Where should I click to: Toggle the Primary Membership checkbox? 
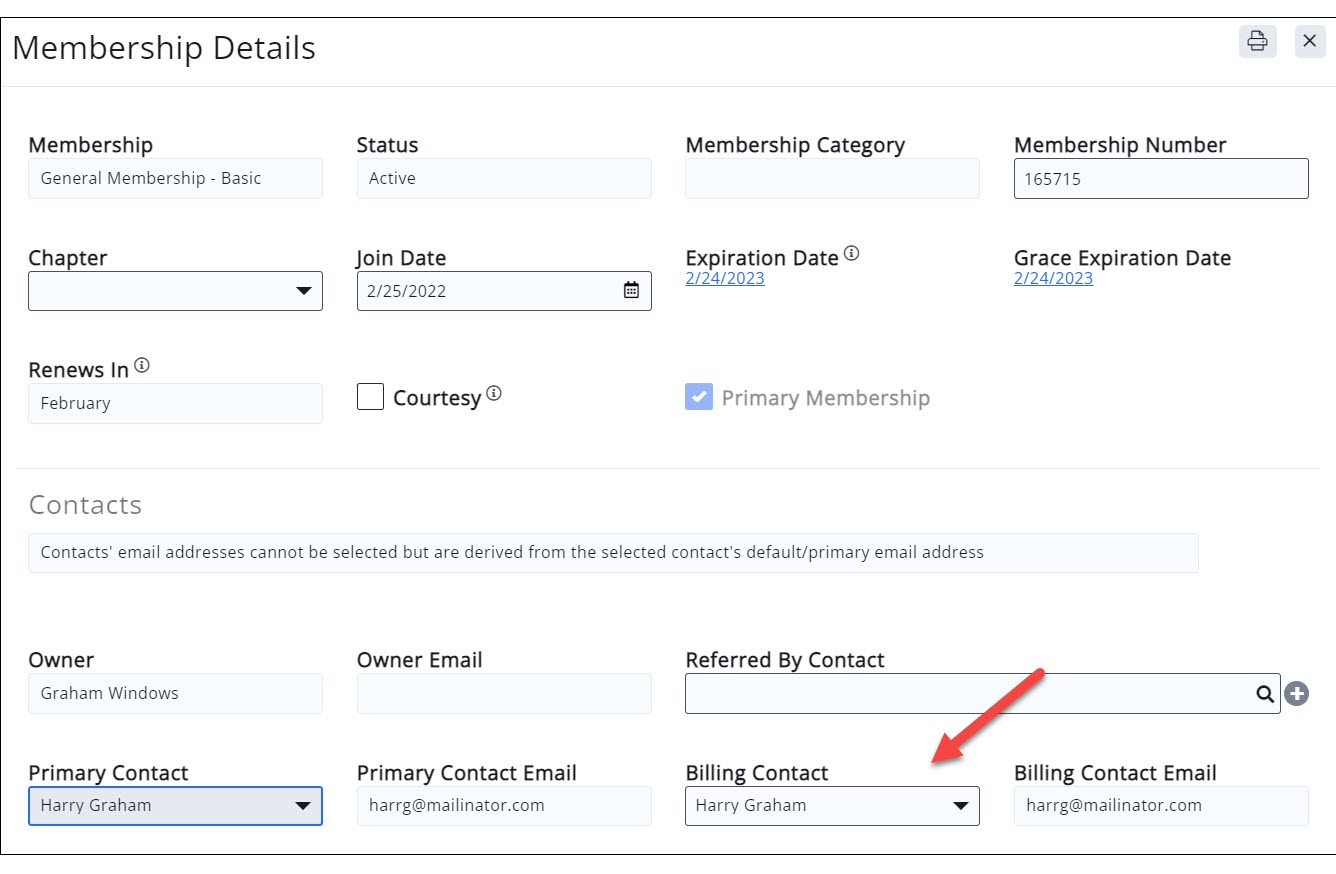point(698,397)
